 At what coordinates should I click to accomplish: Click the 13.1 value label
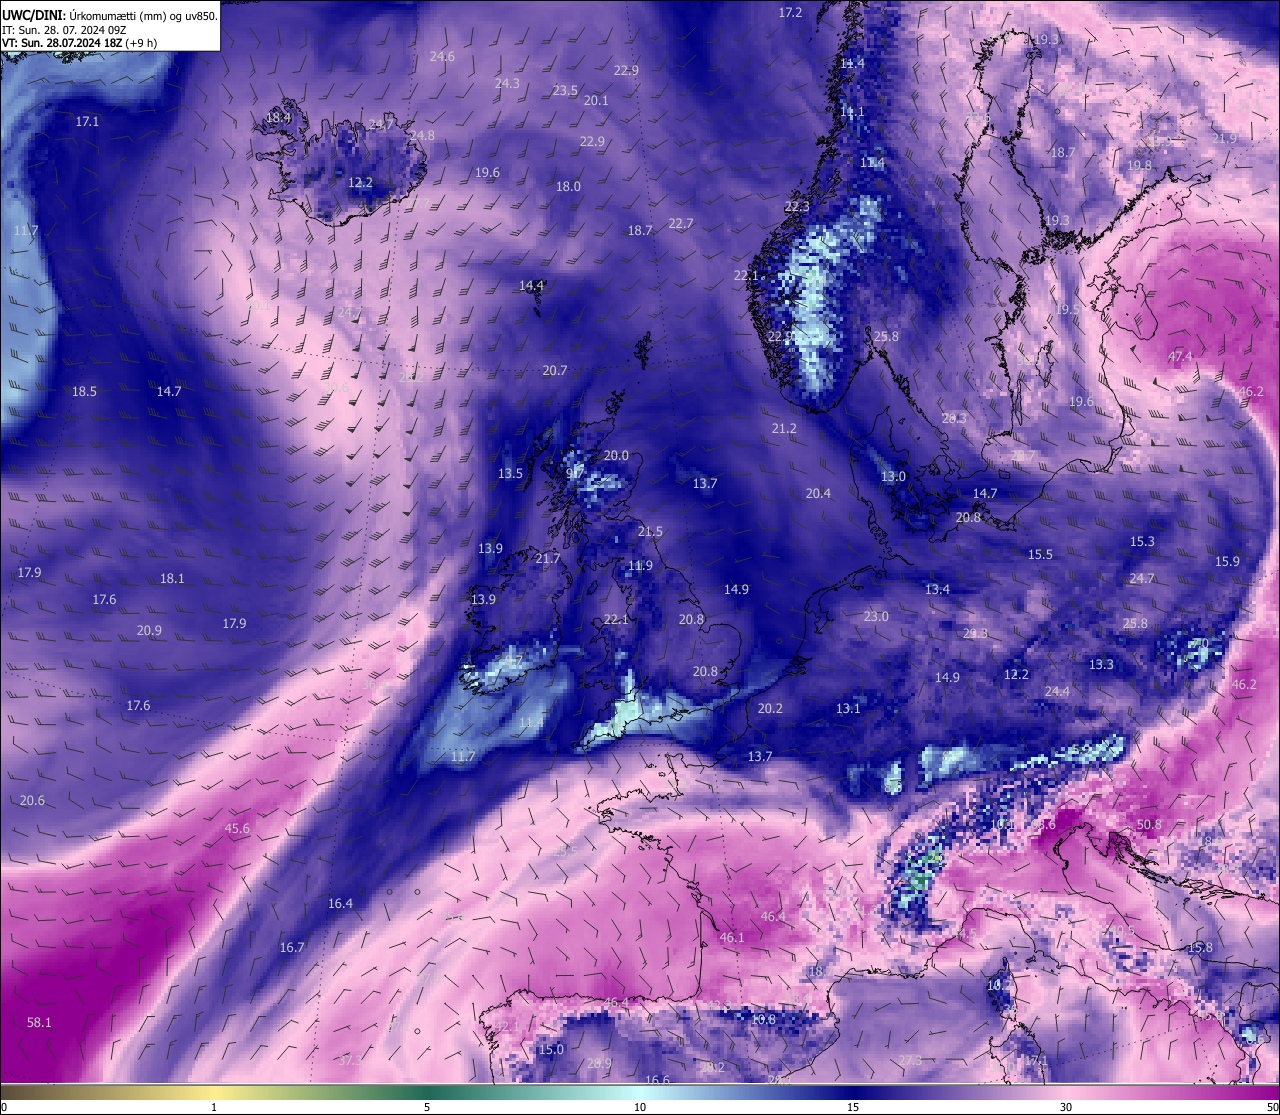(848, 708)
